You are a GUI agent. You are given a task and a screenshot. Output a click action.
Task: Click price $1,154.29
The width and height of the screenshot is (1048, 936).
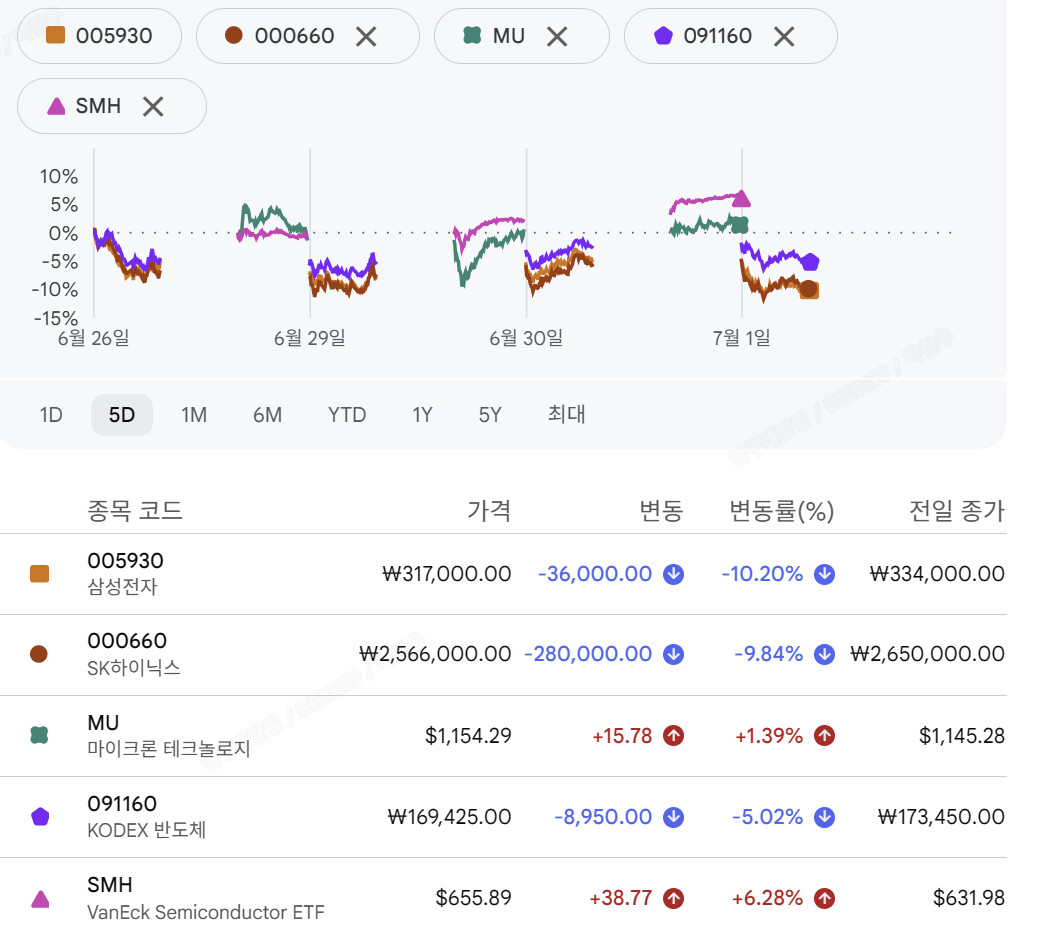tap(468, 736)
